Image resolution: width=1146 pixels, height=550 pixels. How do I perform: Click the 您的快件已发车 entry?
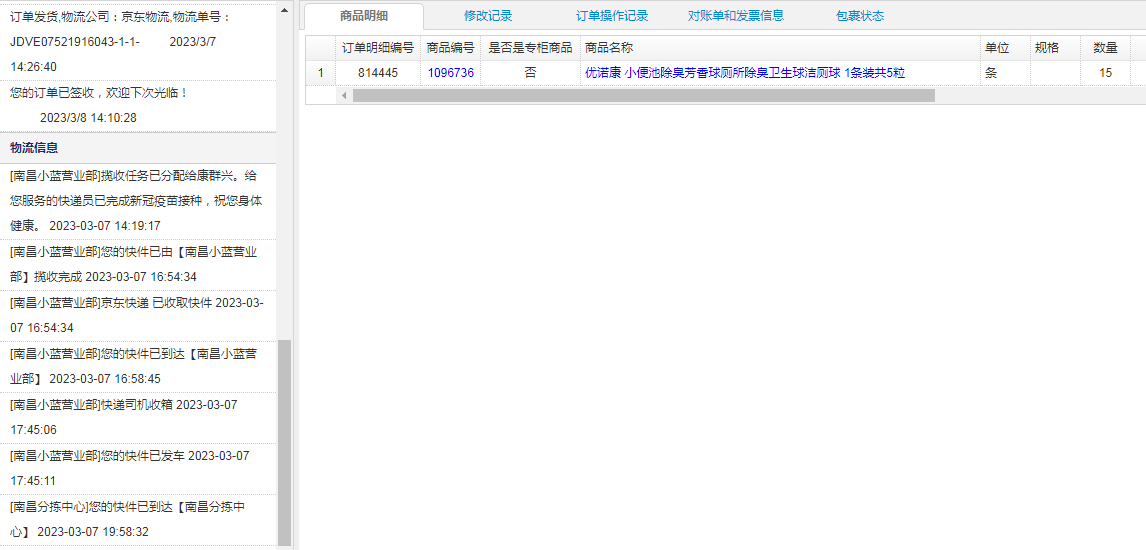138,469
